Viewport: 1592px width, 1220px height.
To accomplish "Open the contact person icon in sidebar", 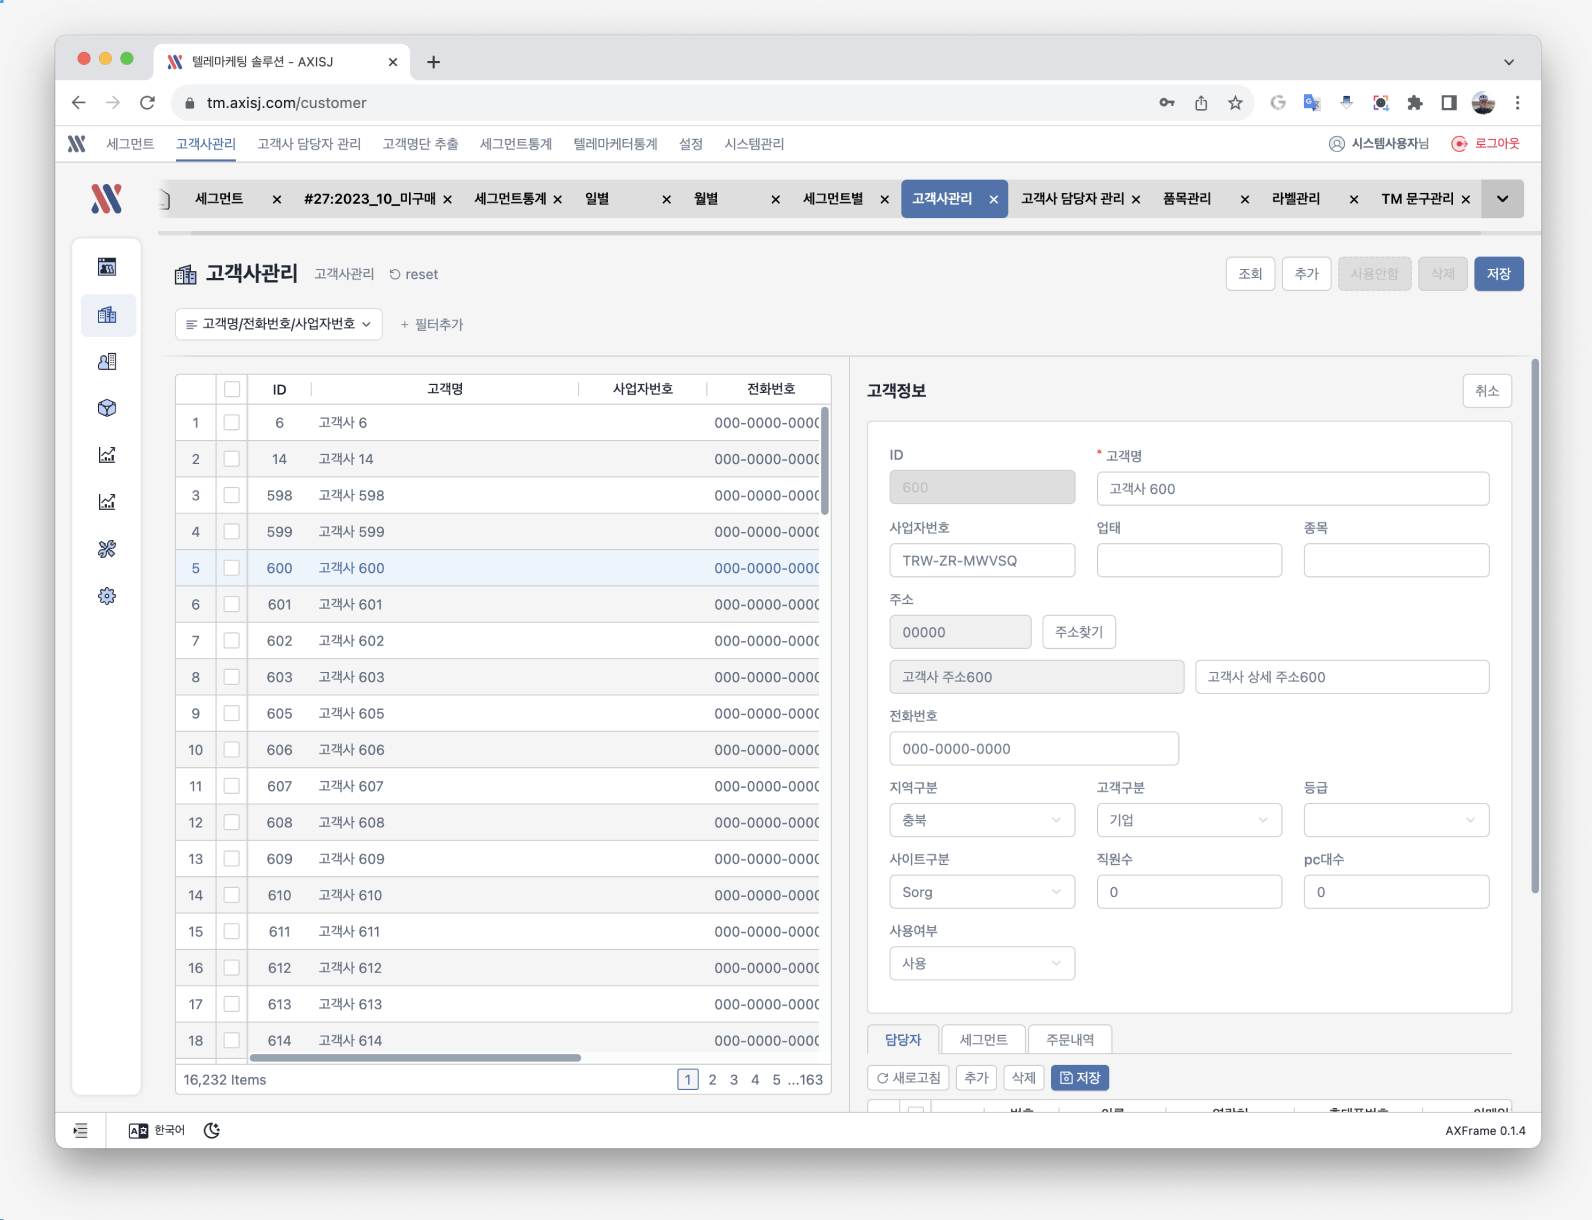I will tap(107, 362).
